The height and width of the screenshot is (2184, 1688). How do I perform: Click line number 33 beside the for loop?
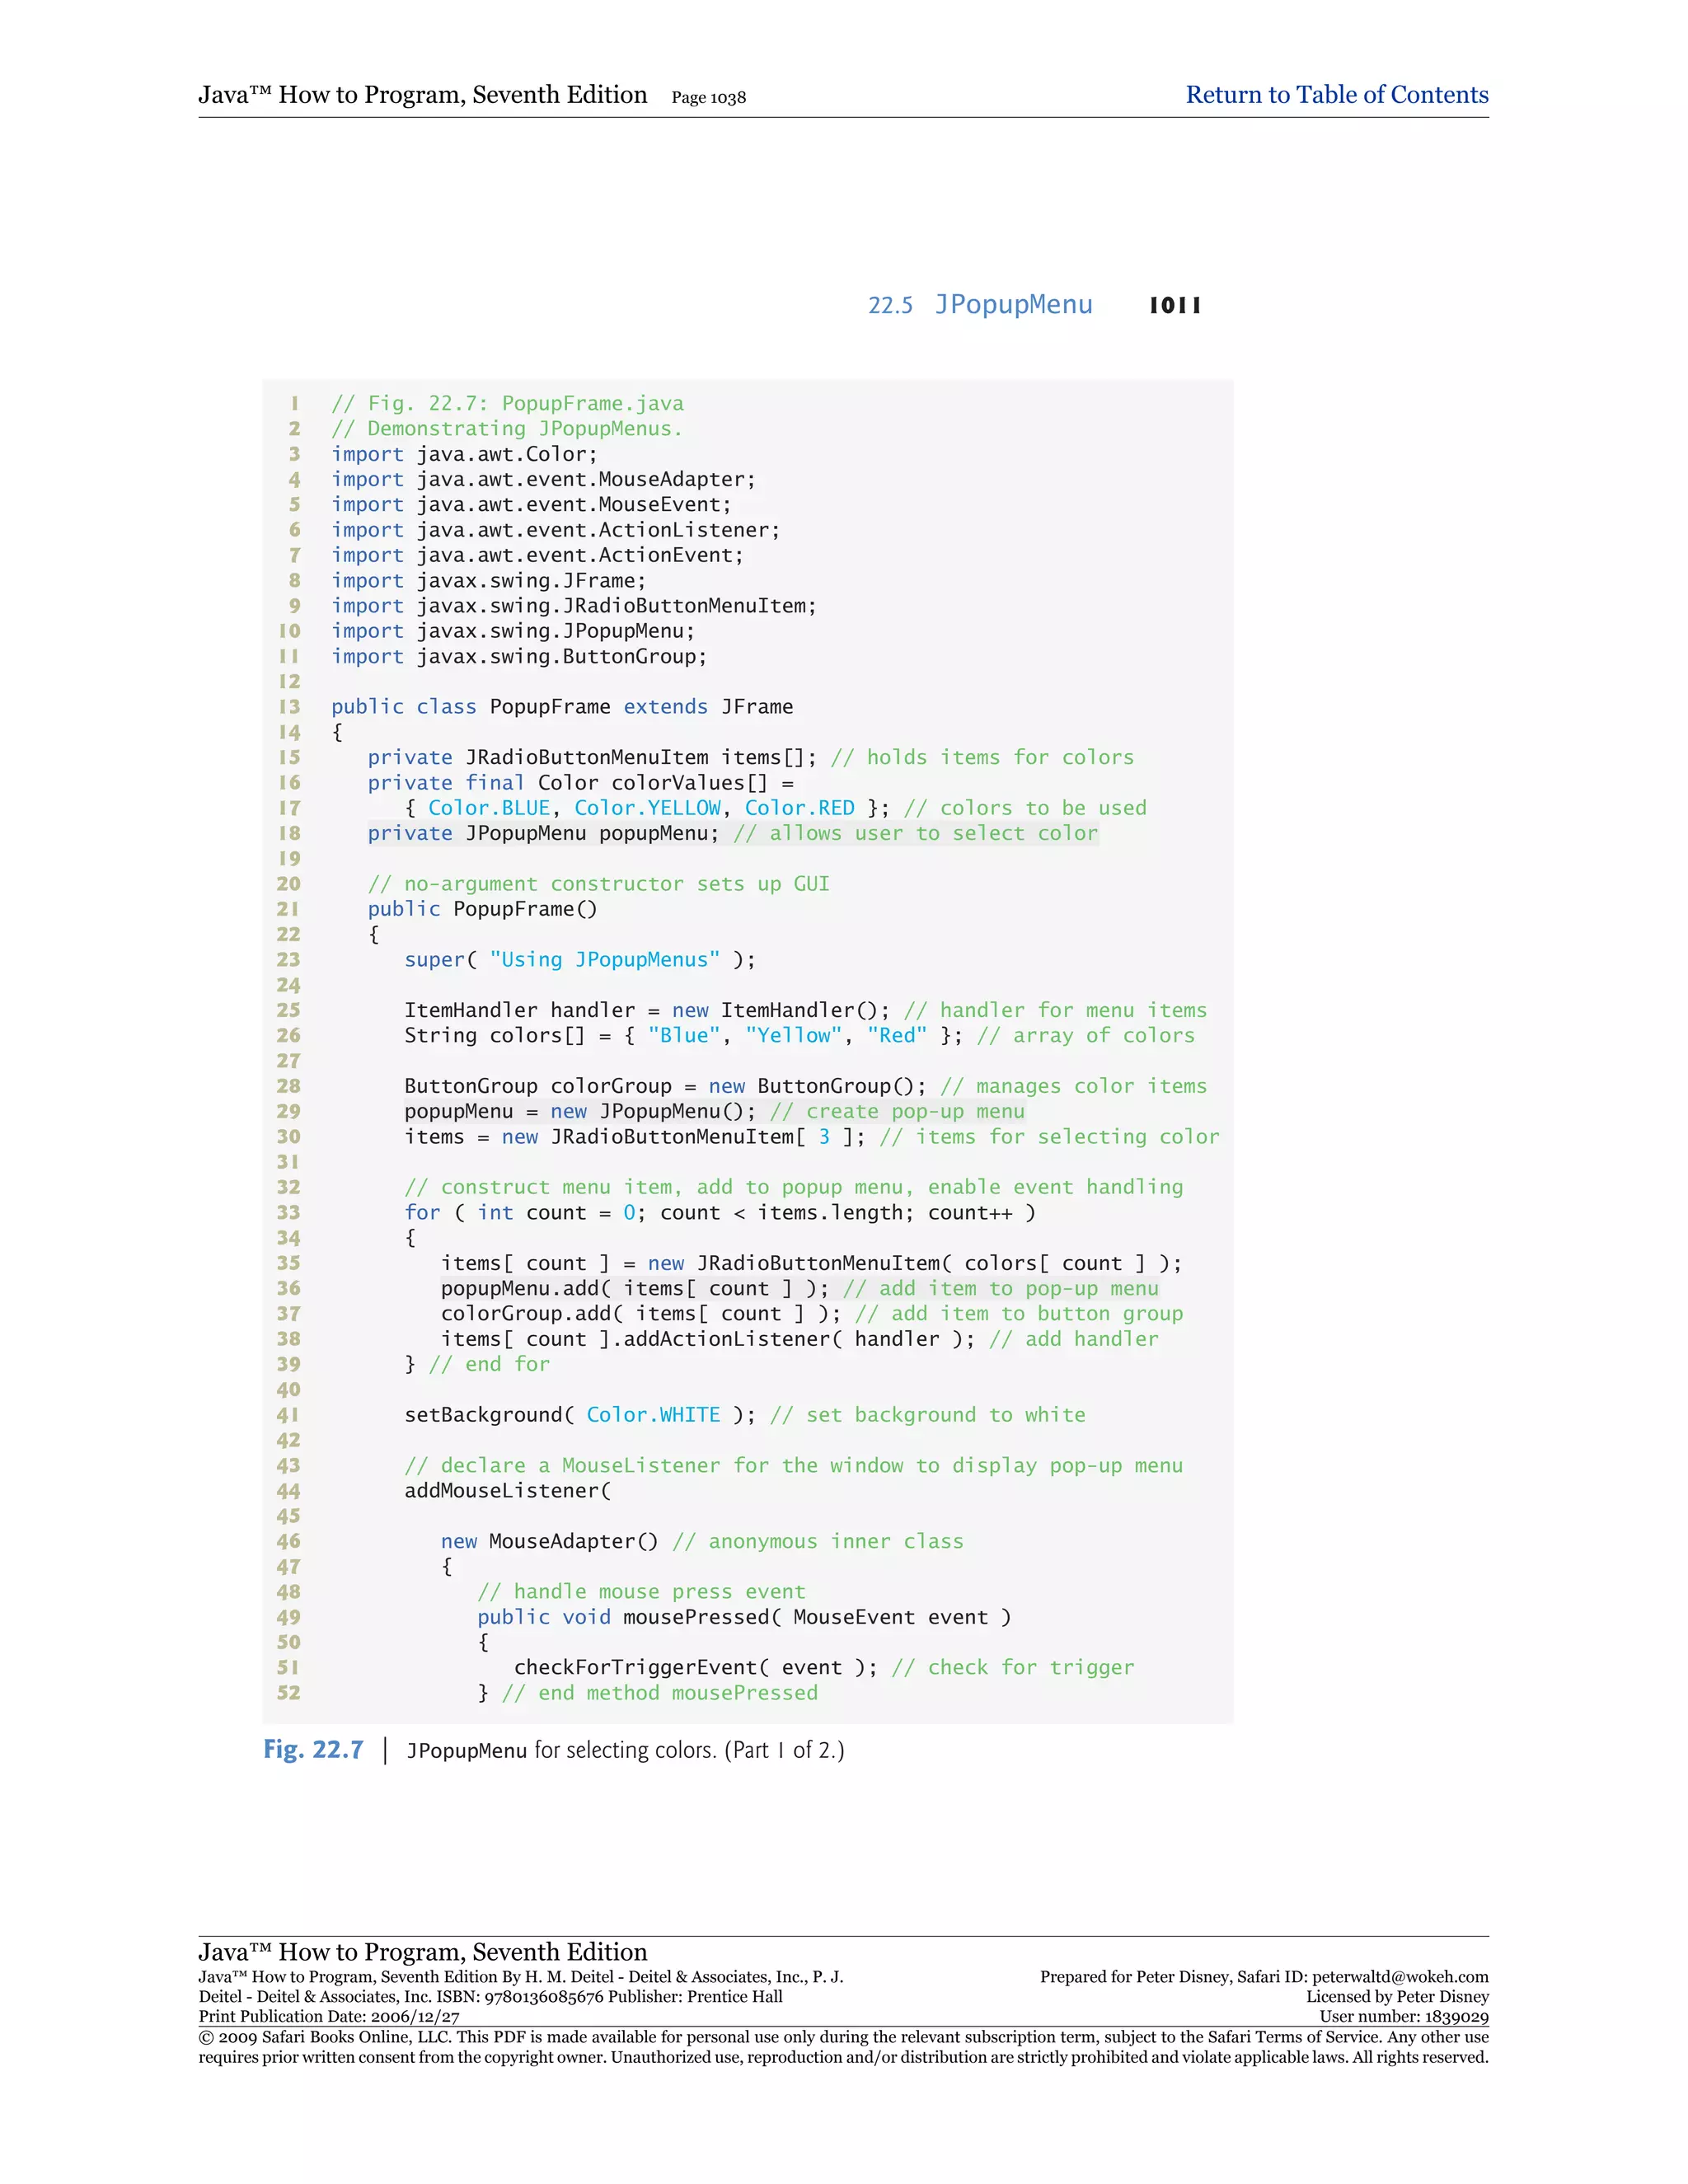click(288, 1212)
